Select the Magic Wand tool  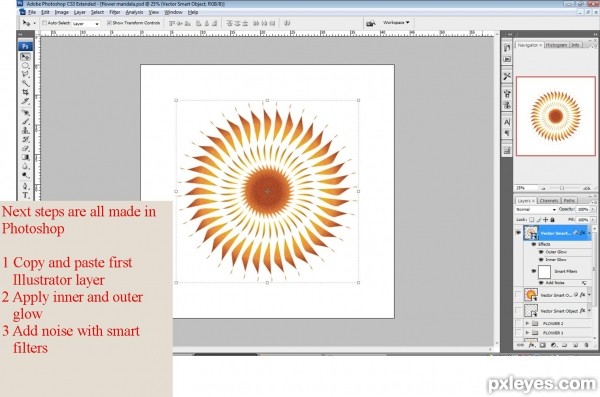[x=25, y=83]
